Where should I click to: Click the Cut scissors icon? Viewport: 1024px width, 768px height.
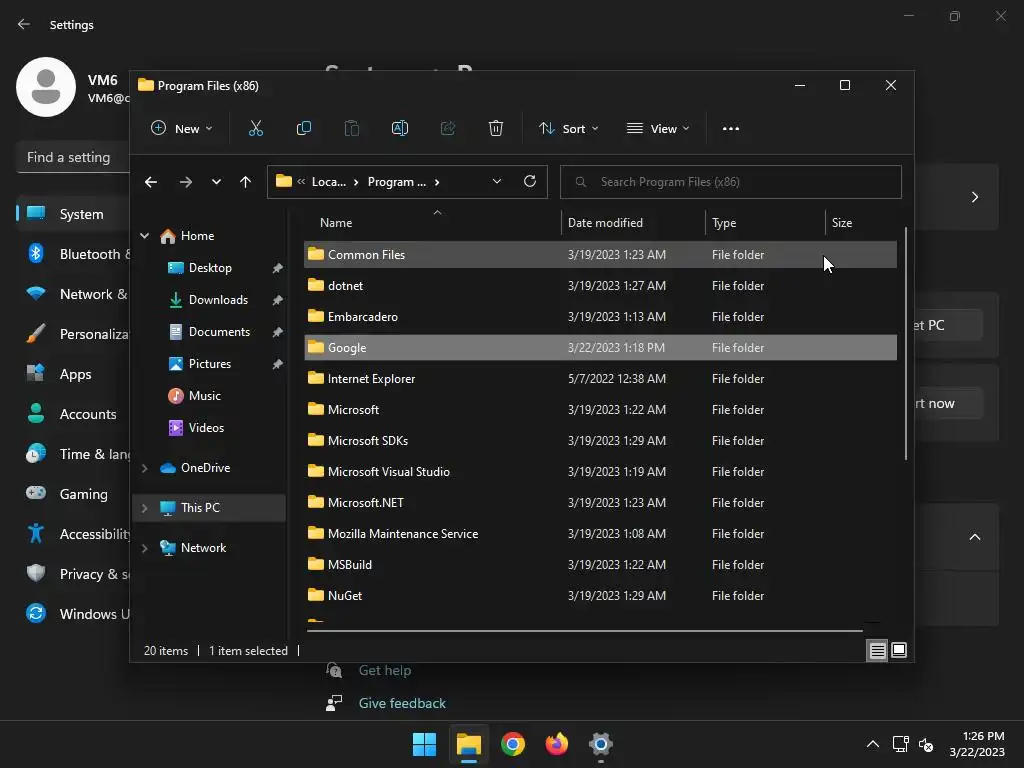click(256, 129)
